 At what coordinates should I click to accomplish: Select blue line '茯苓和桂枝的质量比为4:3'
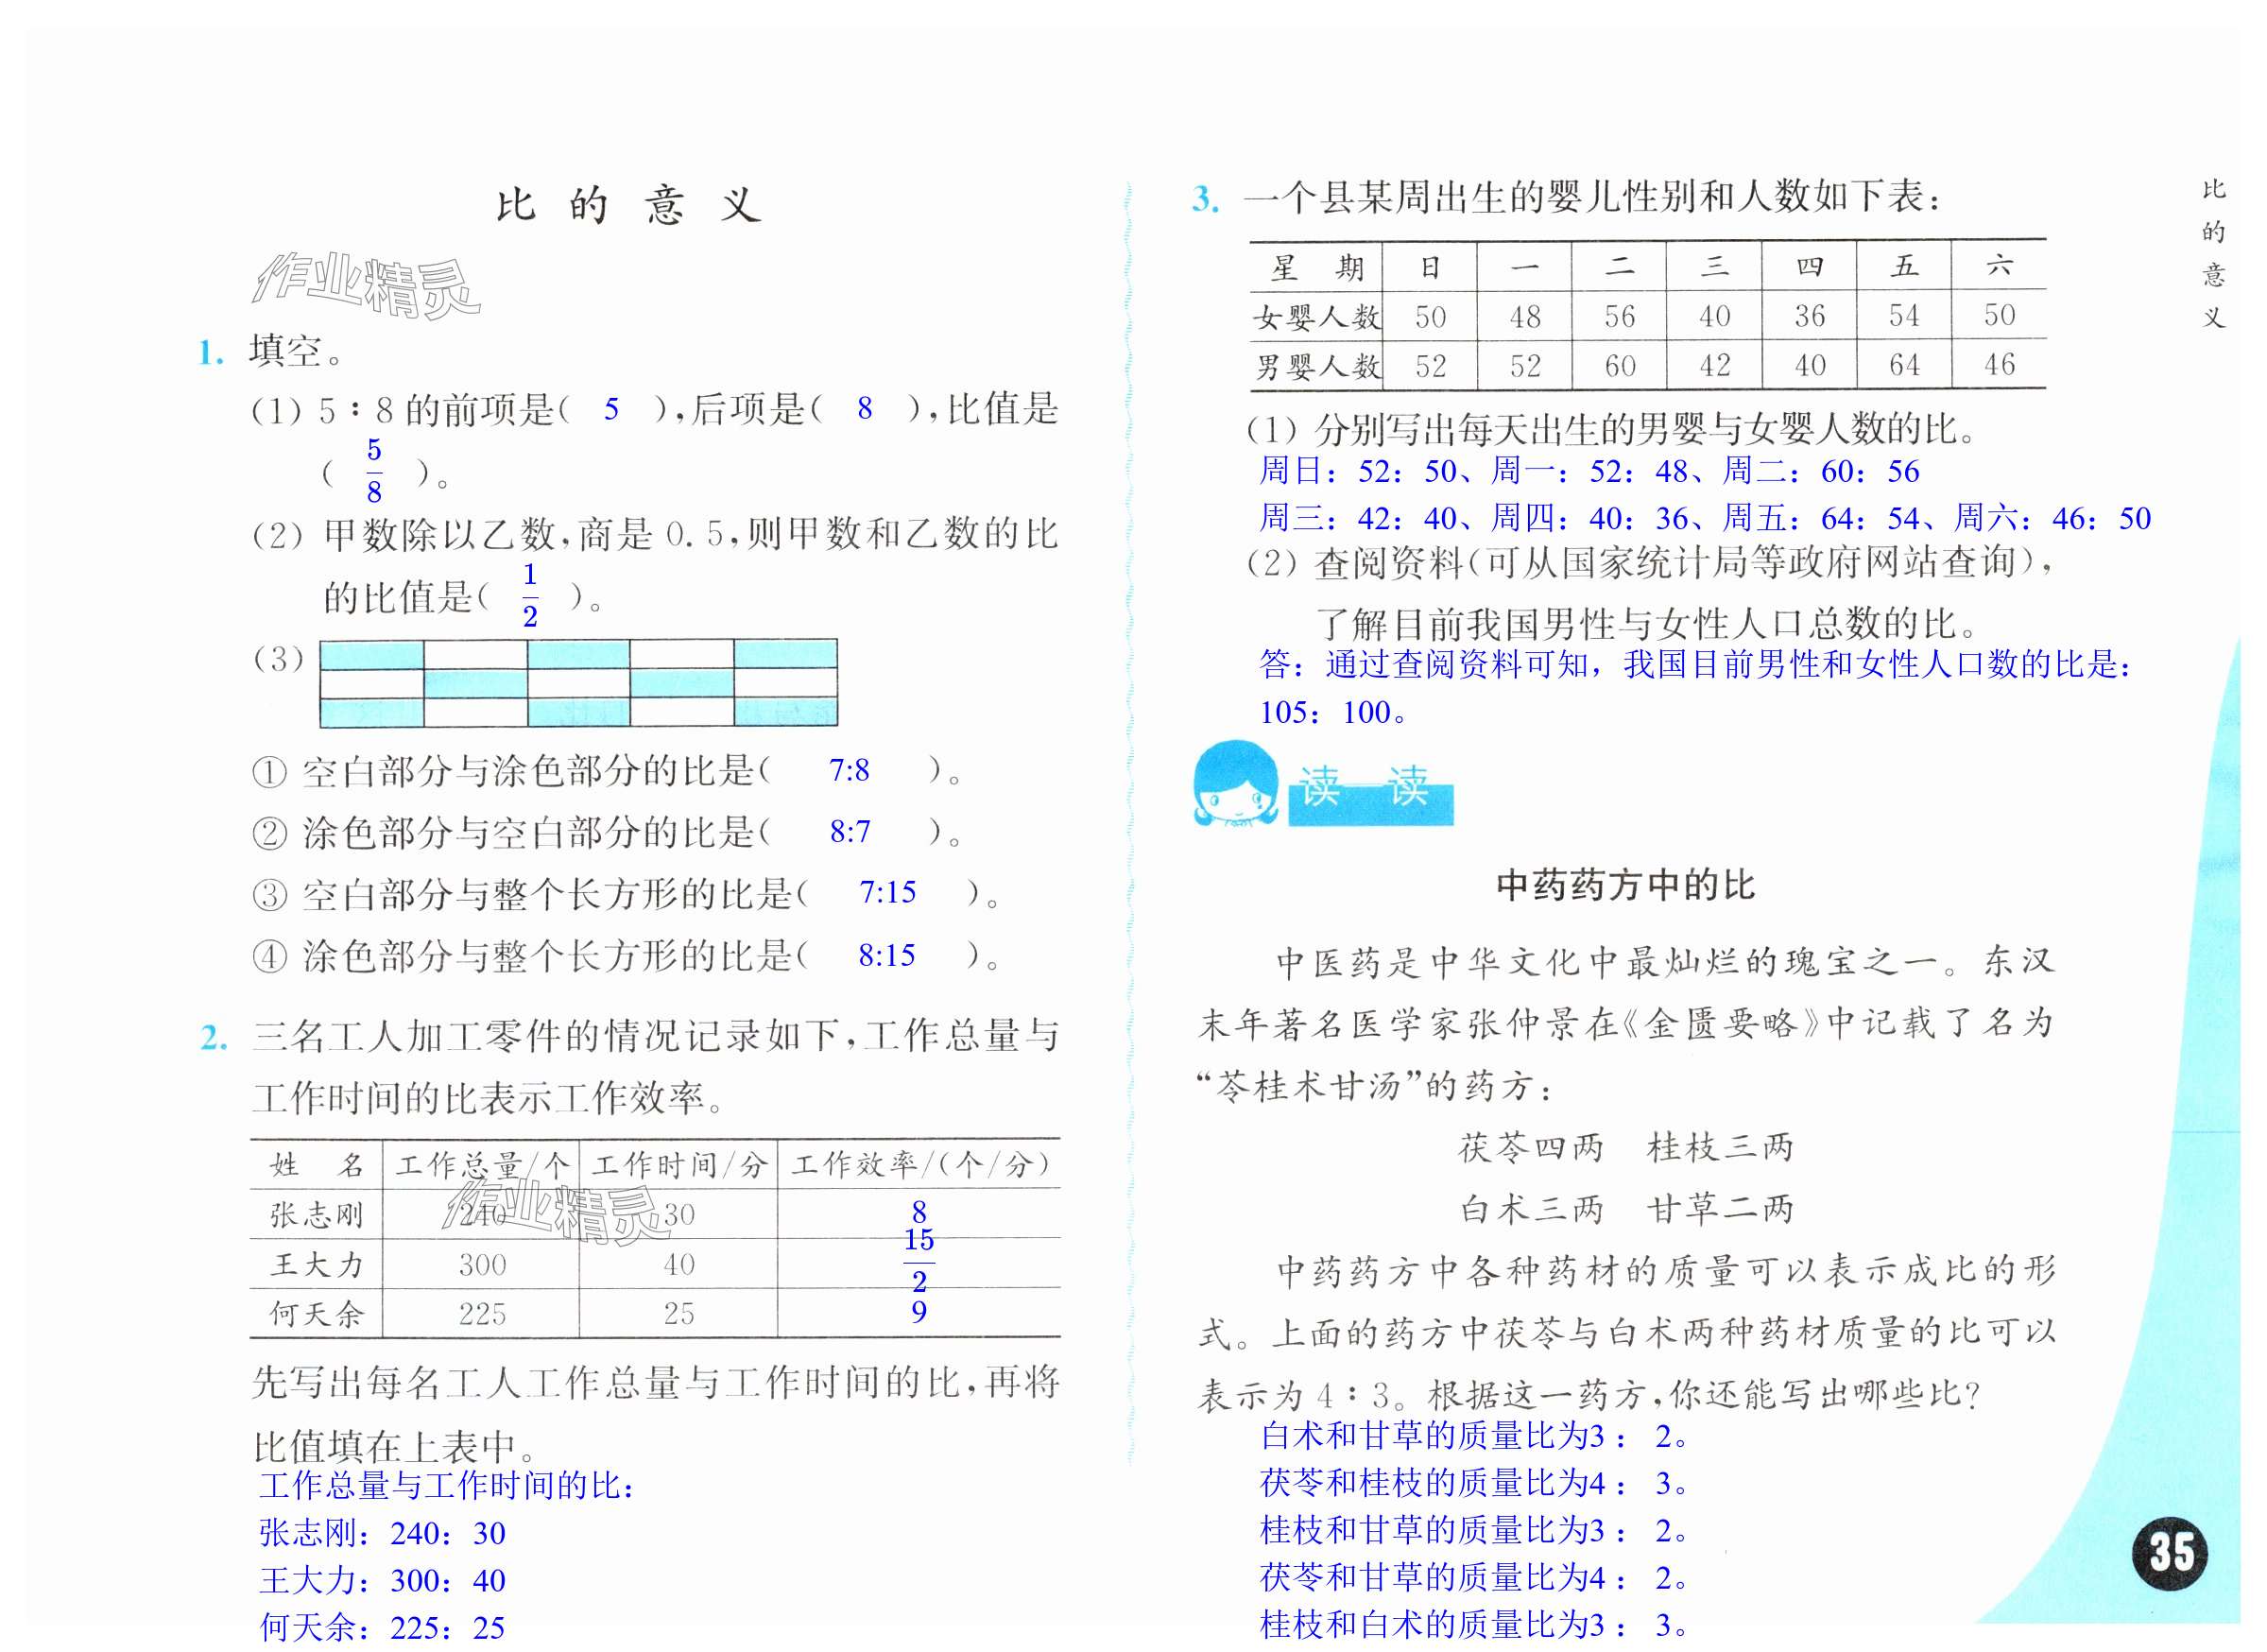pyautogui.click(x=1475, y=1484)
